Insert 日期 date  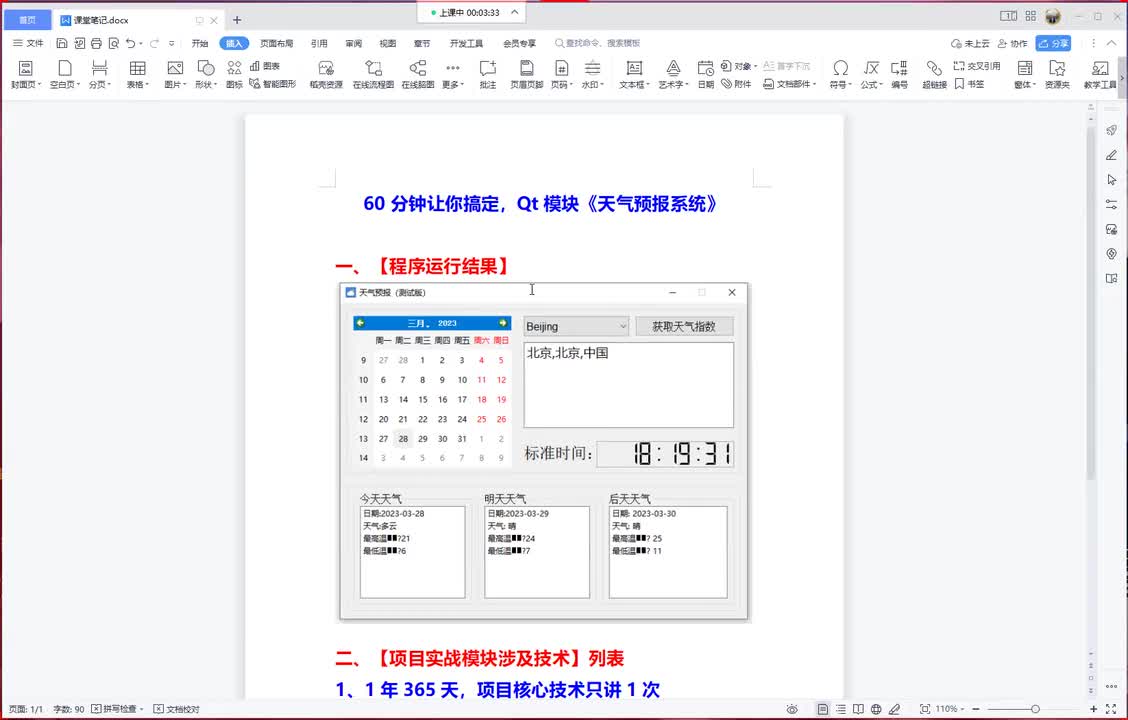(x=706, y=74)
